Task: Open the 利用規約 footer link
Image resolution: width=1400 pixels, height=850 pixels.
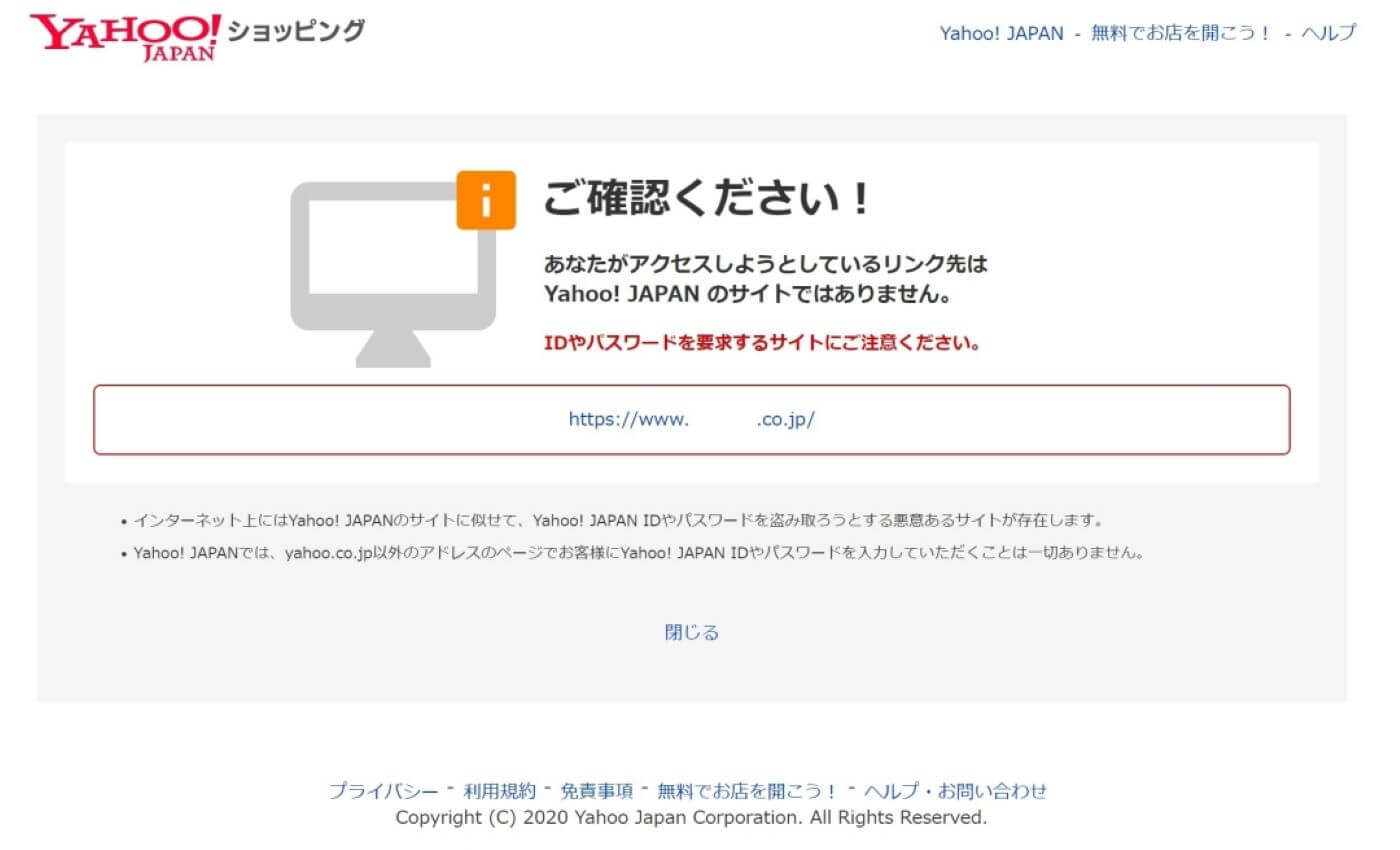Action: 500,791
